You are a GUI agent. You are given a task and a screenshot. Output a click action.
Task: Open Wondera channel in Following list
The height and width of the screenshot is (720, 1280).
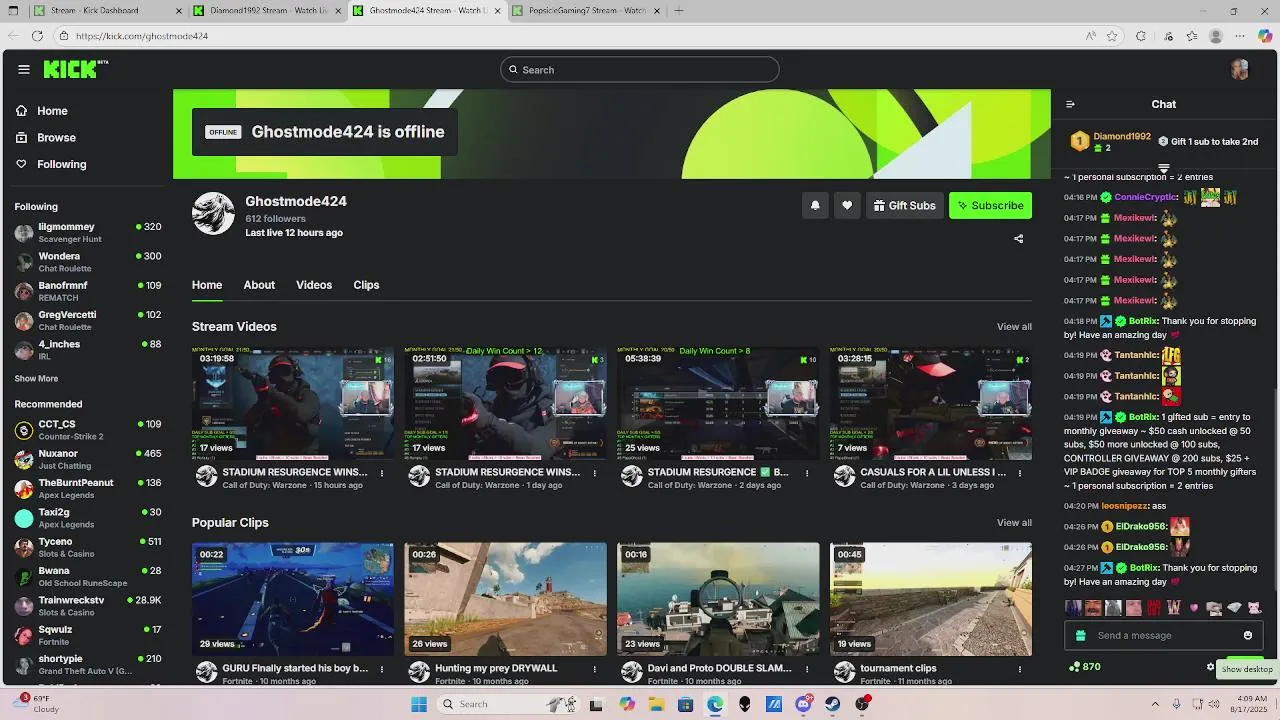click(88, 262)
